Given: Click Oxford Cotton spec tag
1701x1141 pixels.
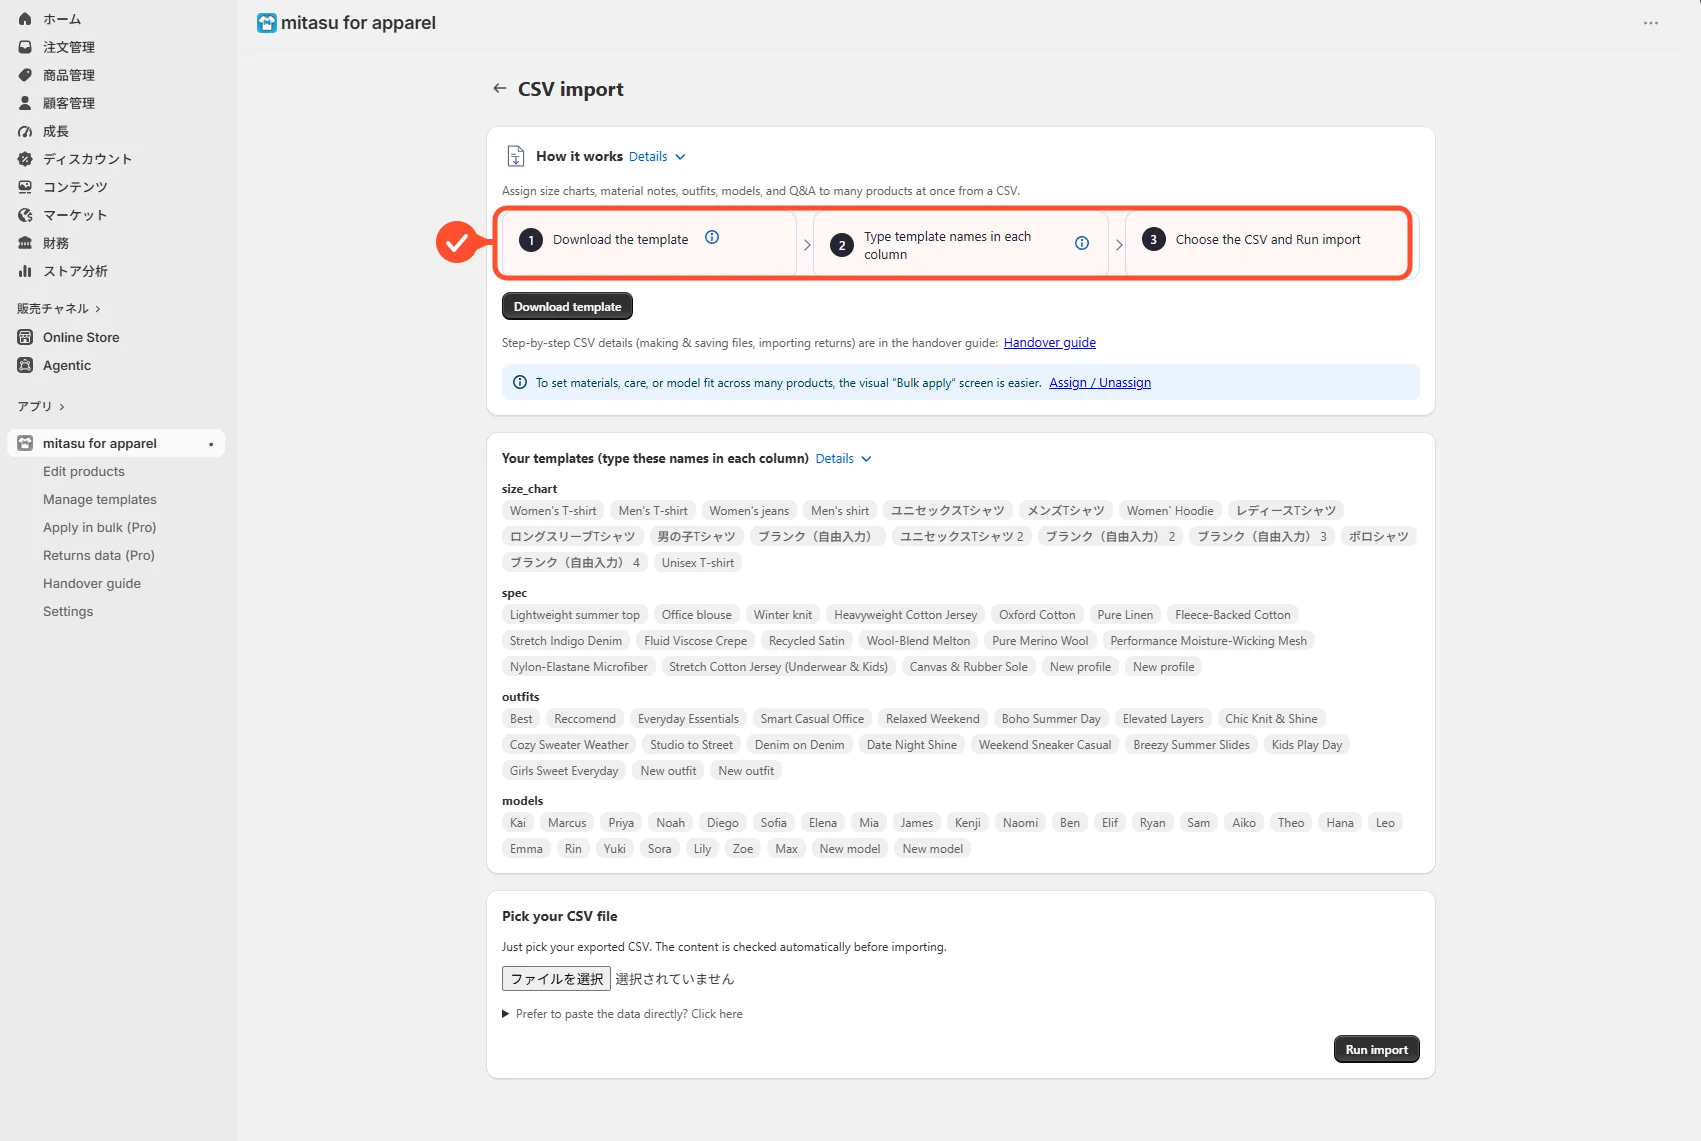Looking at the screenshot, I should pyautogui.click(x=1037, y=615).
